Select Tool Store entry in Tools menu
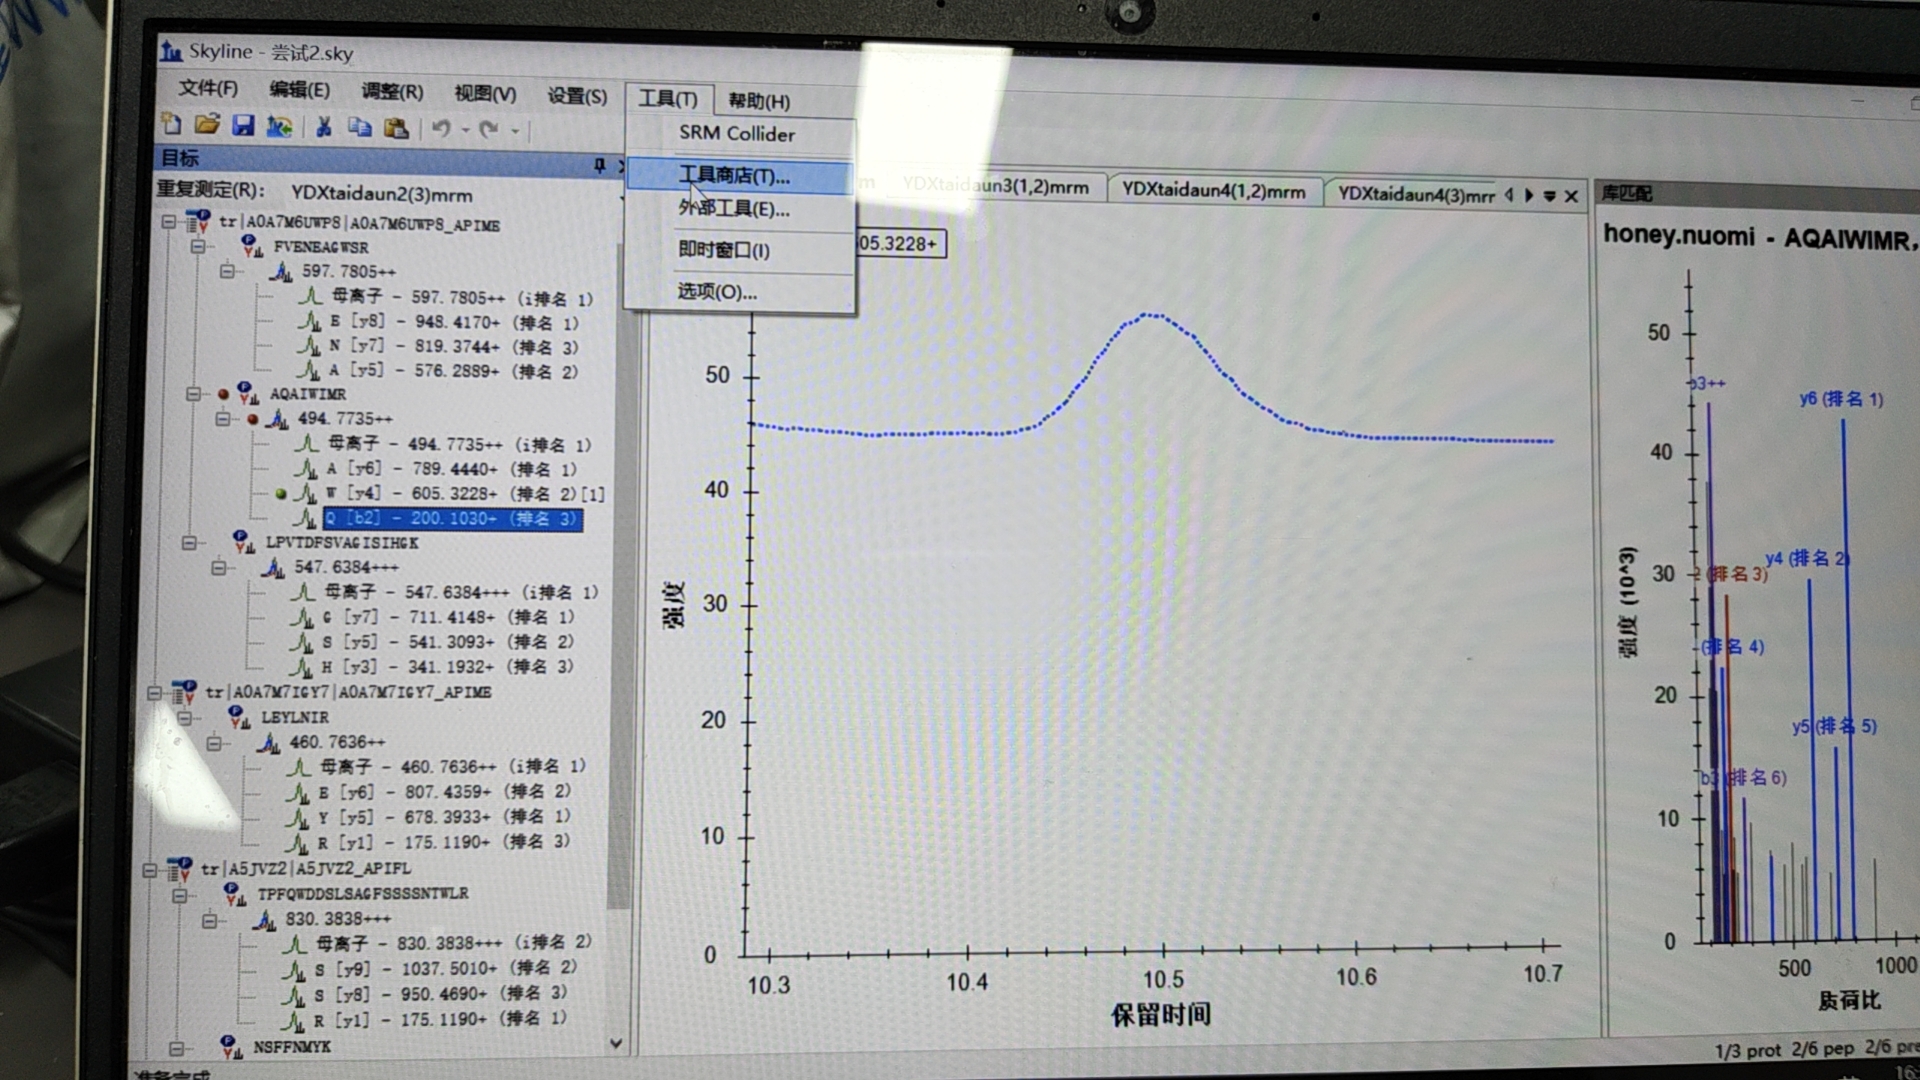Viewport: 1920px width, 1080px height. 734,176
